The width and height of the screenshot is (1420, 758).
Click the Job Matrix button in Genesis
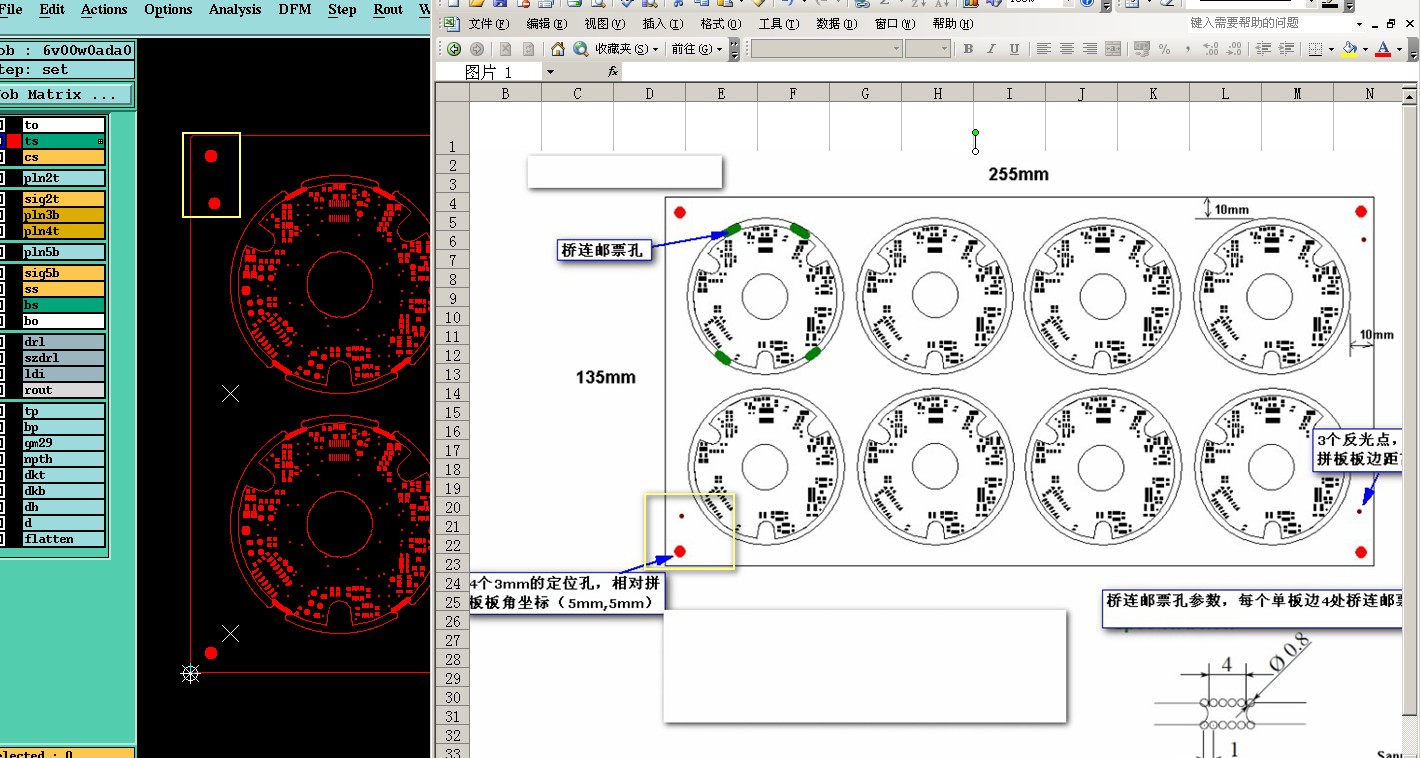click(x=65, y=94)
